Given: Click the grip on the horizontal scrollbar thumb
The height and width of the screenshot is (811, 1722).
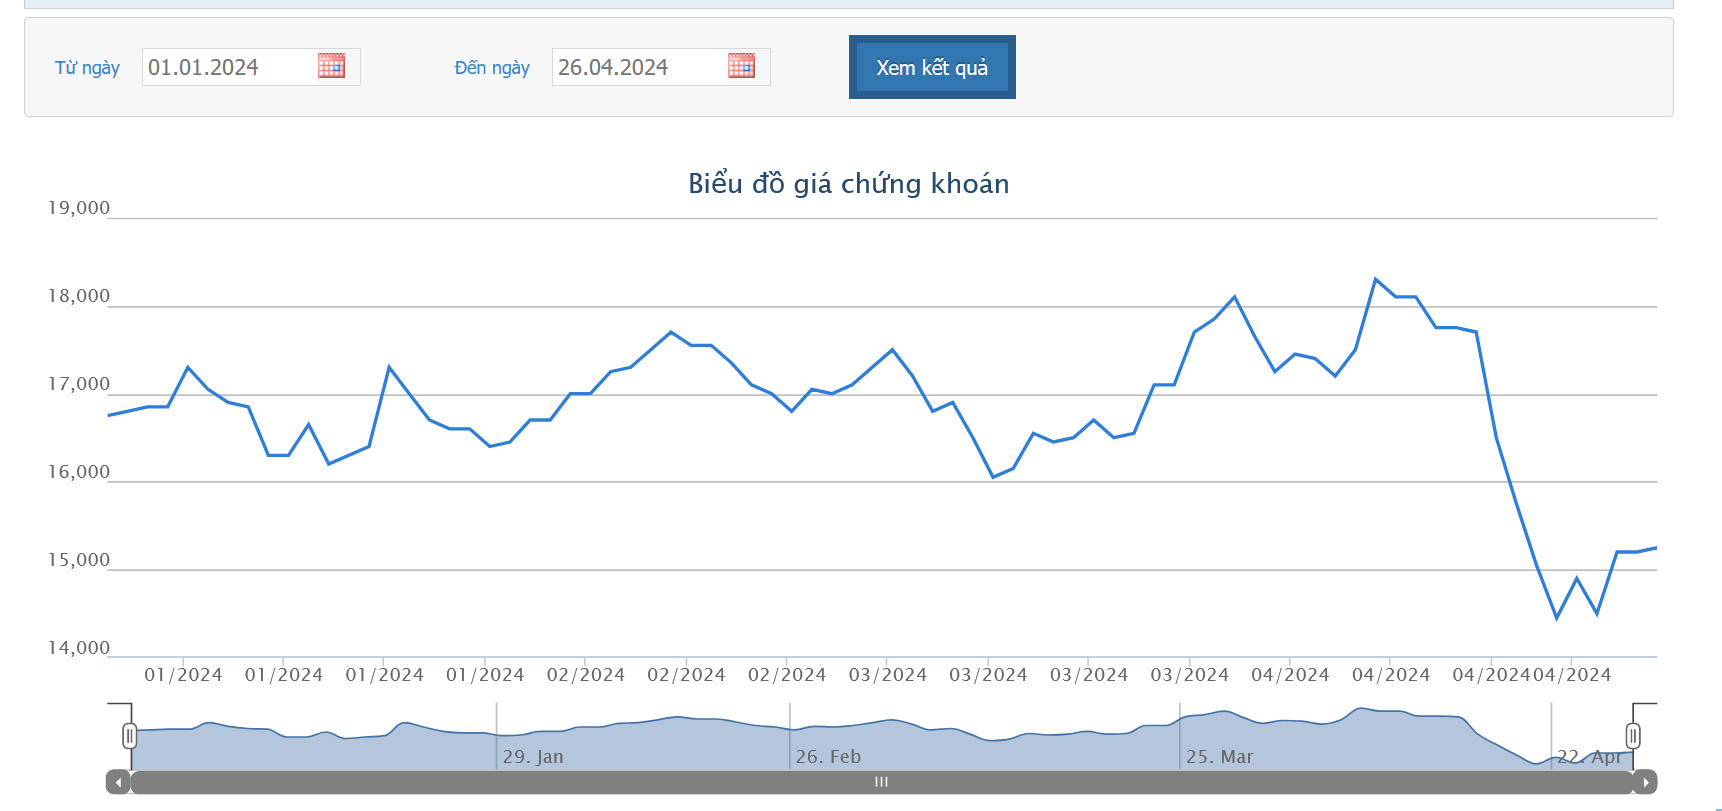Looking at the screenshot, I should click(x=881, y=782).
